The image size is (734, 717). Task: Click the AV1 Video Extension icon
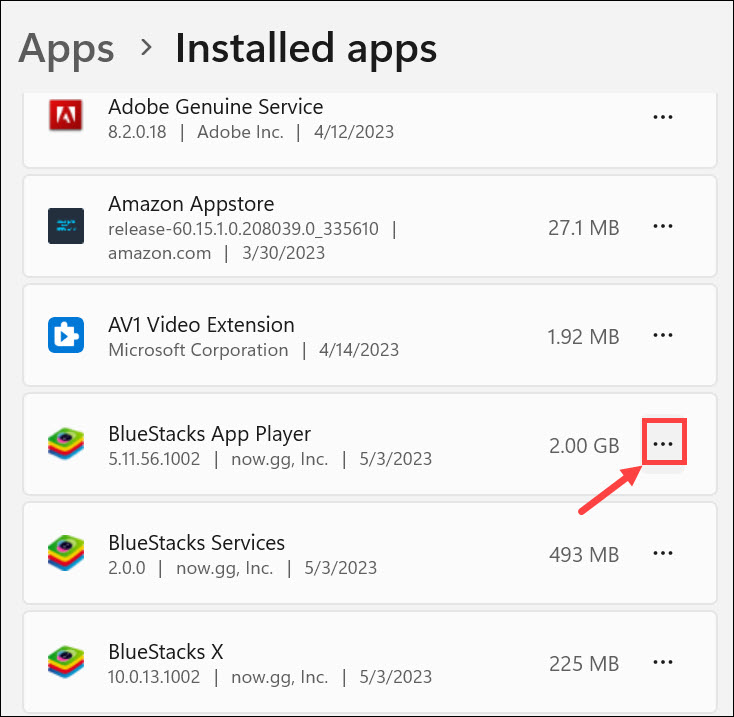66,335
